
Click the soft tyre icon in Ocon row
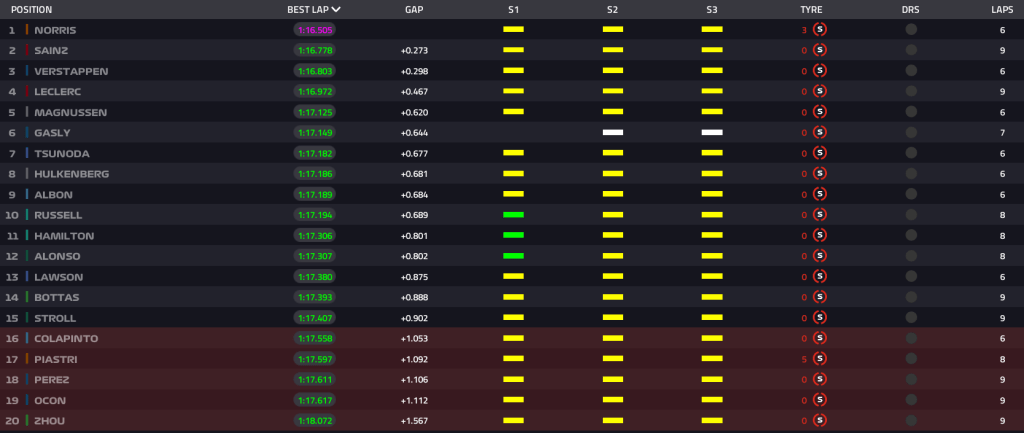tap(820, 400)
